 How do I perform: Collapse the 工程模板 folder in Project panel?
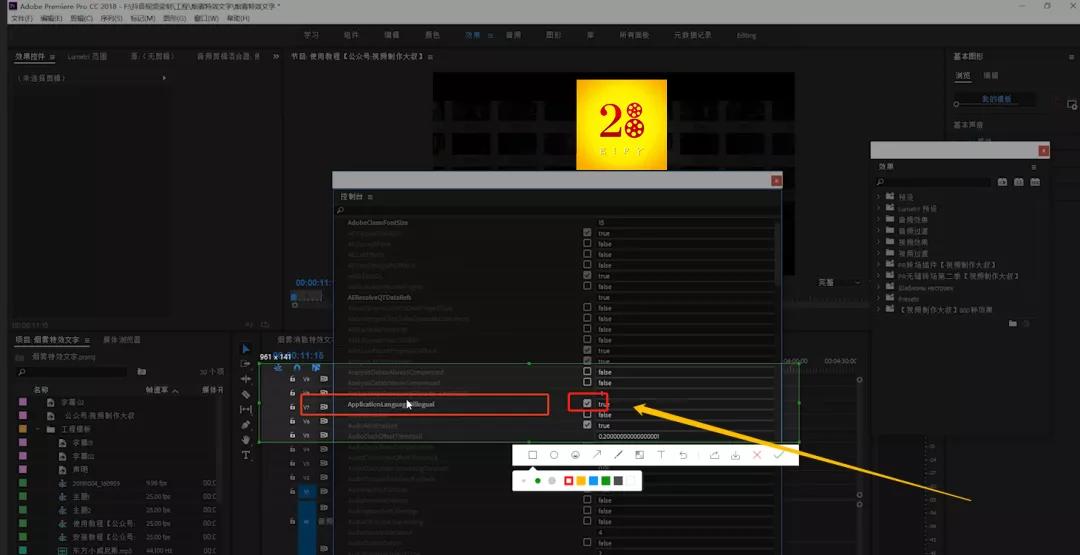(x=38, y=429)
